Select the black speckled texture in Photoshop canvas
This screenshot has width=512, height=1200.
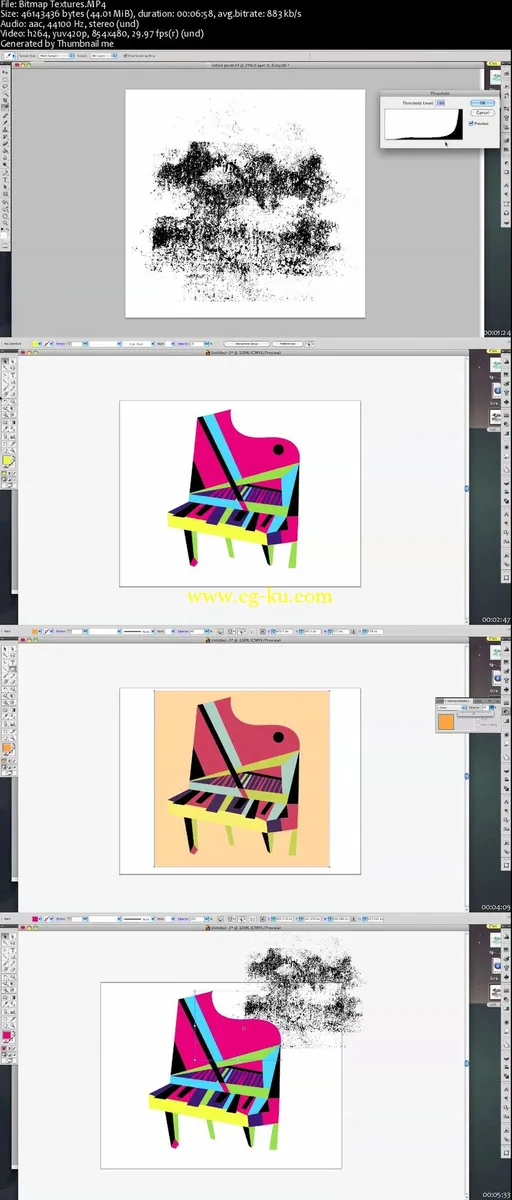tap(245, 210)
